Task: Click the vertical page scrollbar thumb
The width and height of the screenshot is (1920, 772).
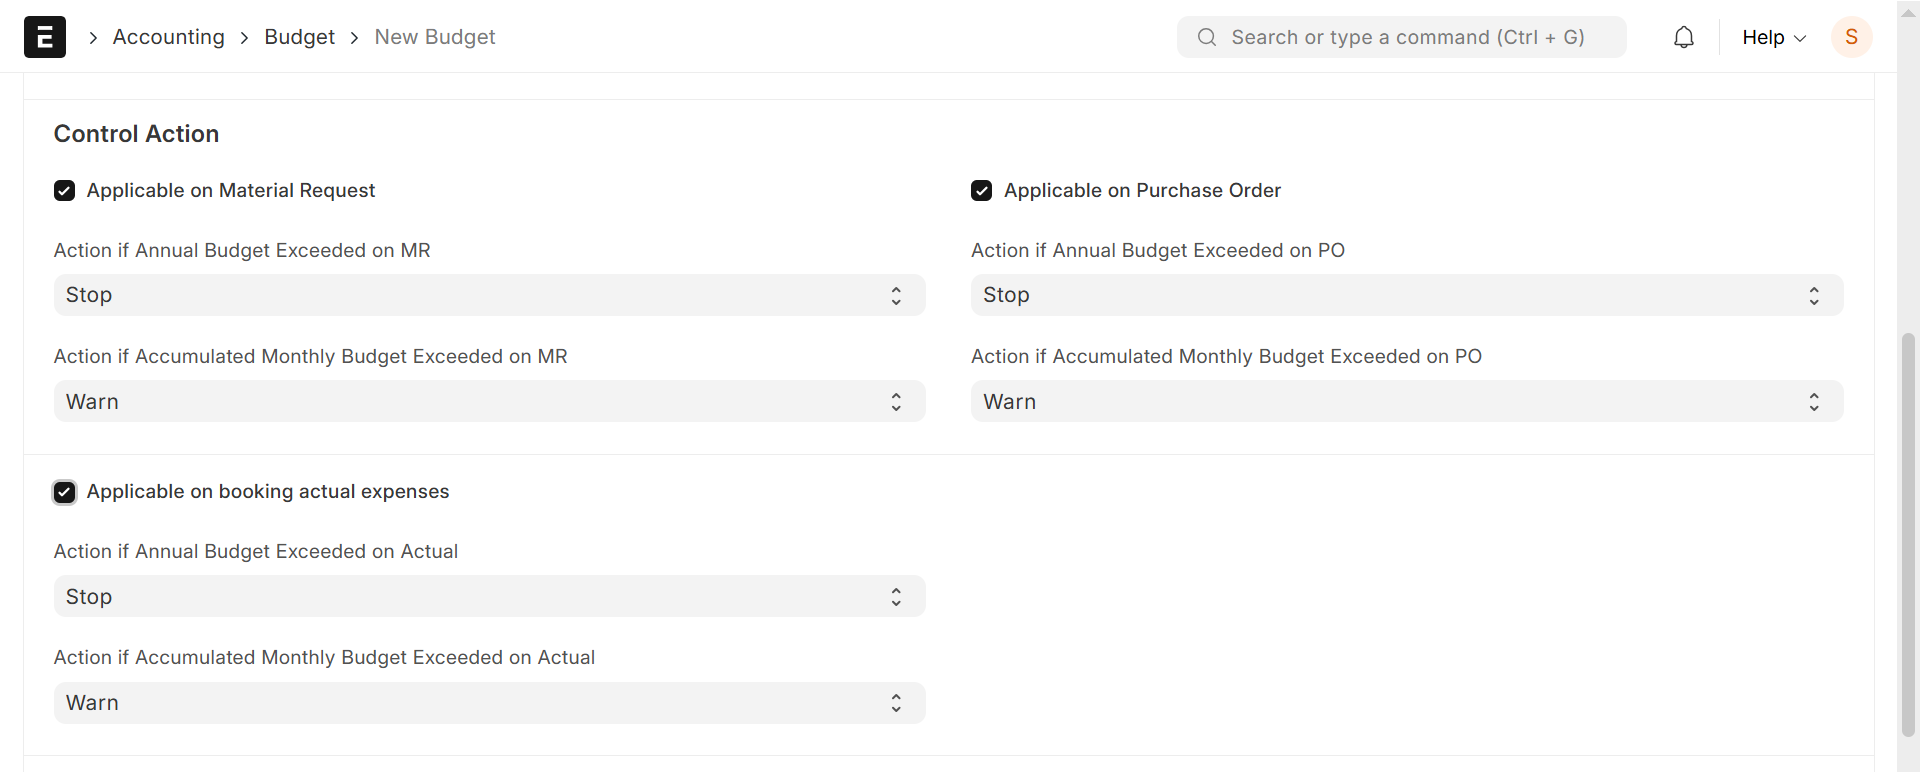Action: (x=1908, y=534)
